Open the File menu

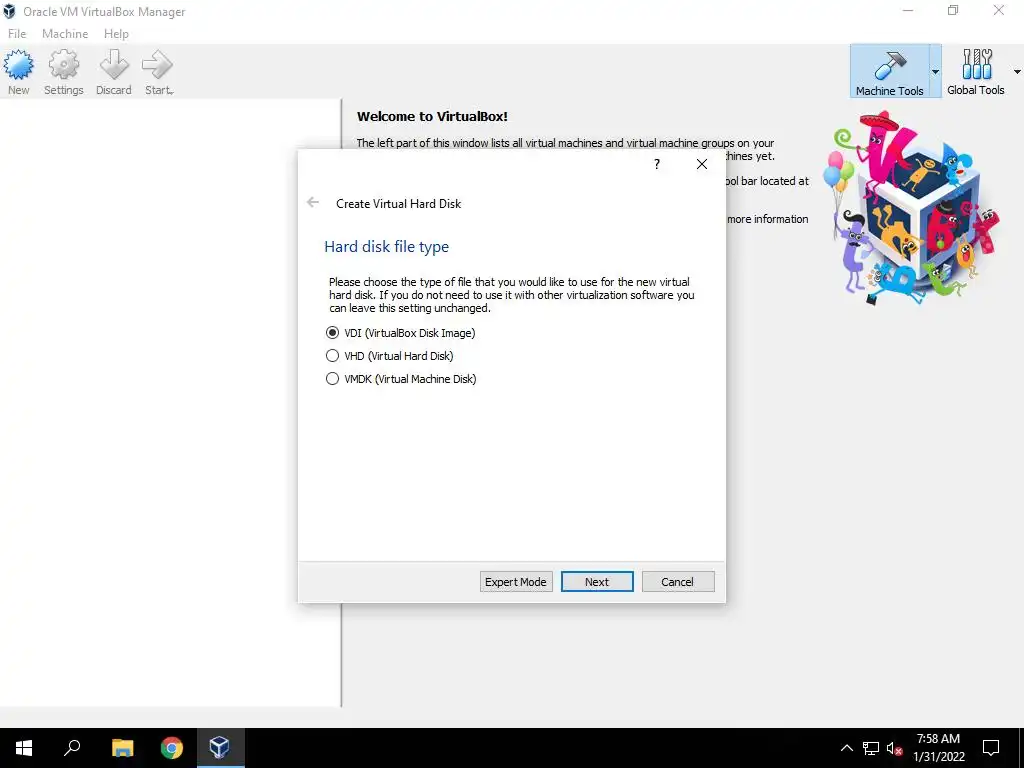(17, 34)
